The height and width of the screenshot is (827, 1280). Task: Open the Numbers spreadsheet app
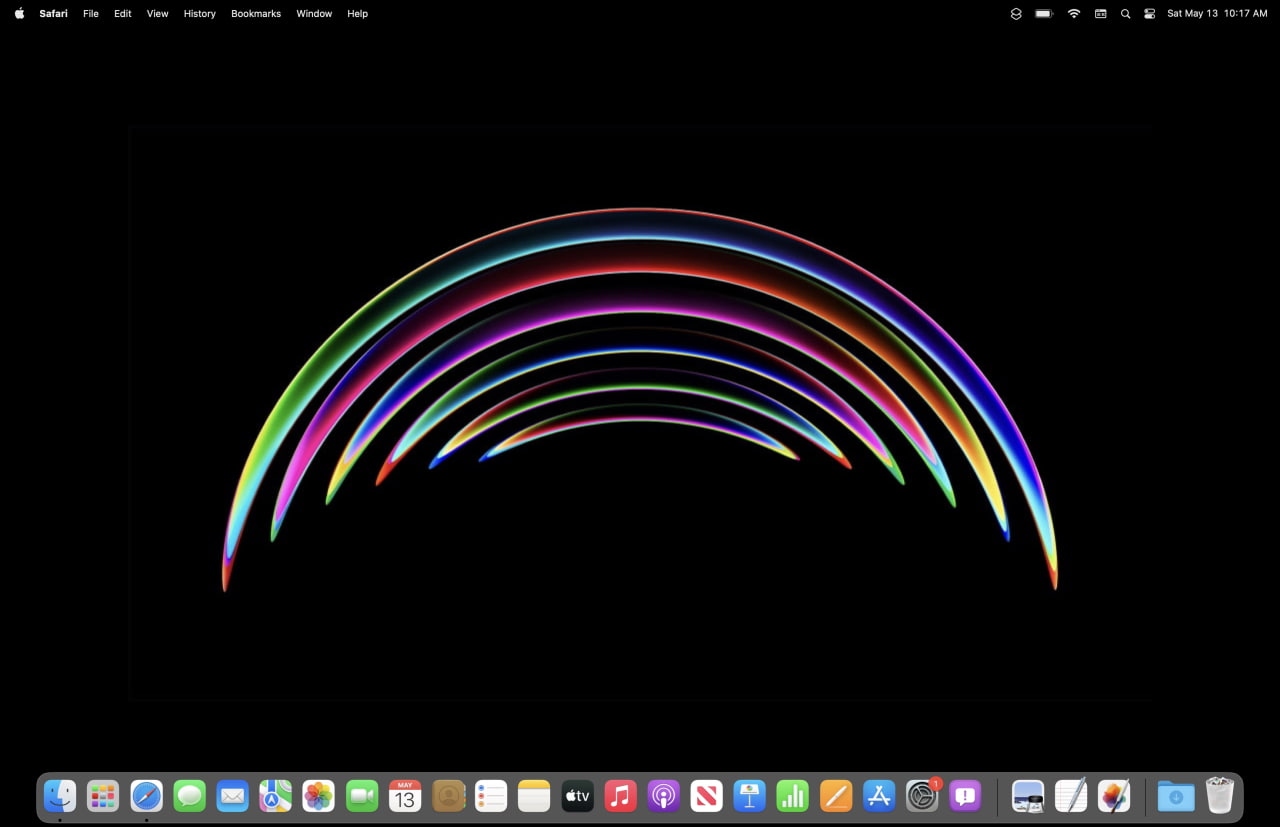(x=792, y=796)
